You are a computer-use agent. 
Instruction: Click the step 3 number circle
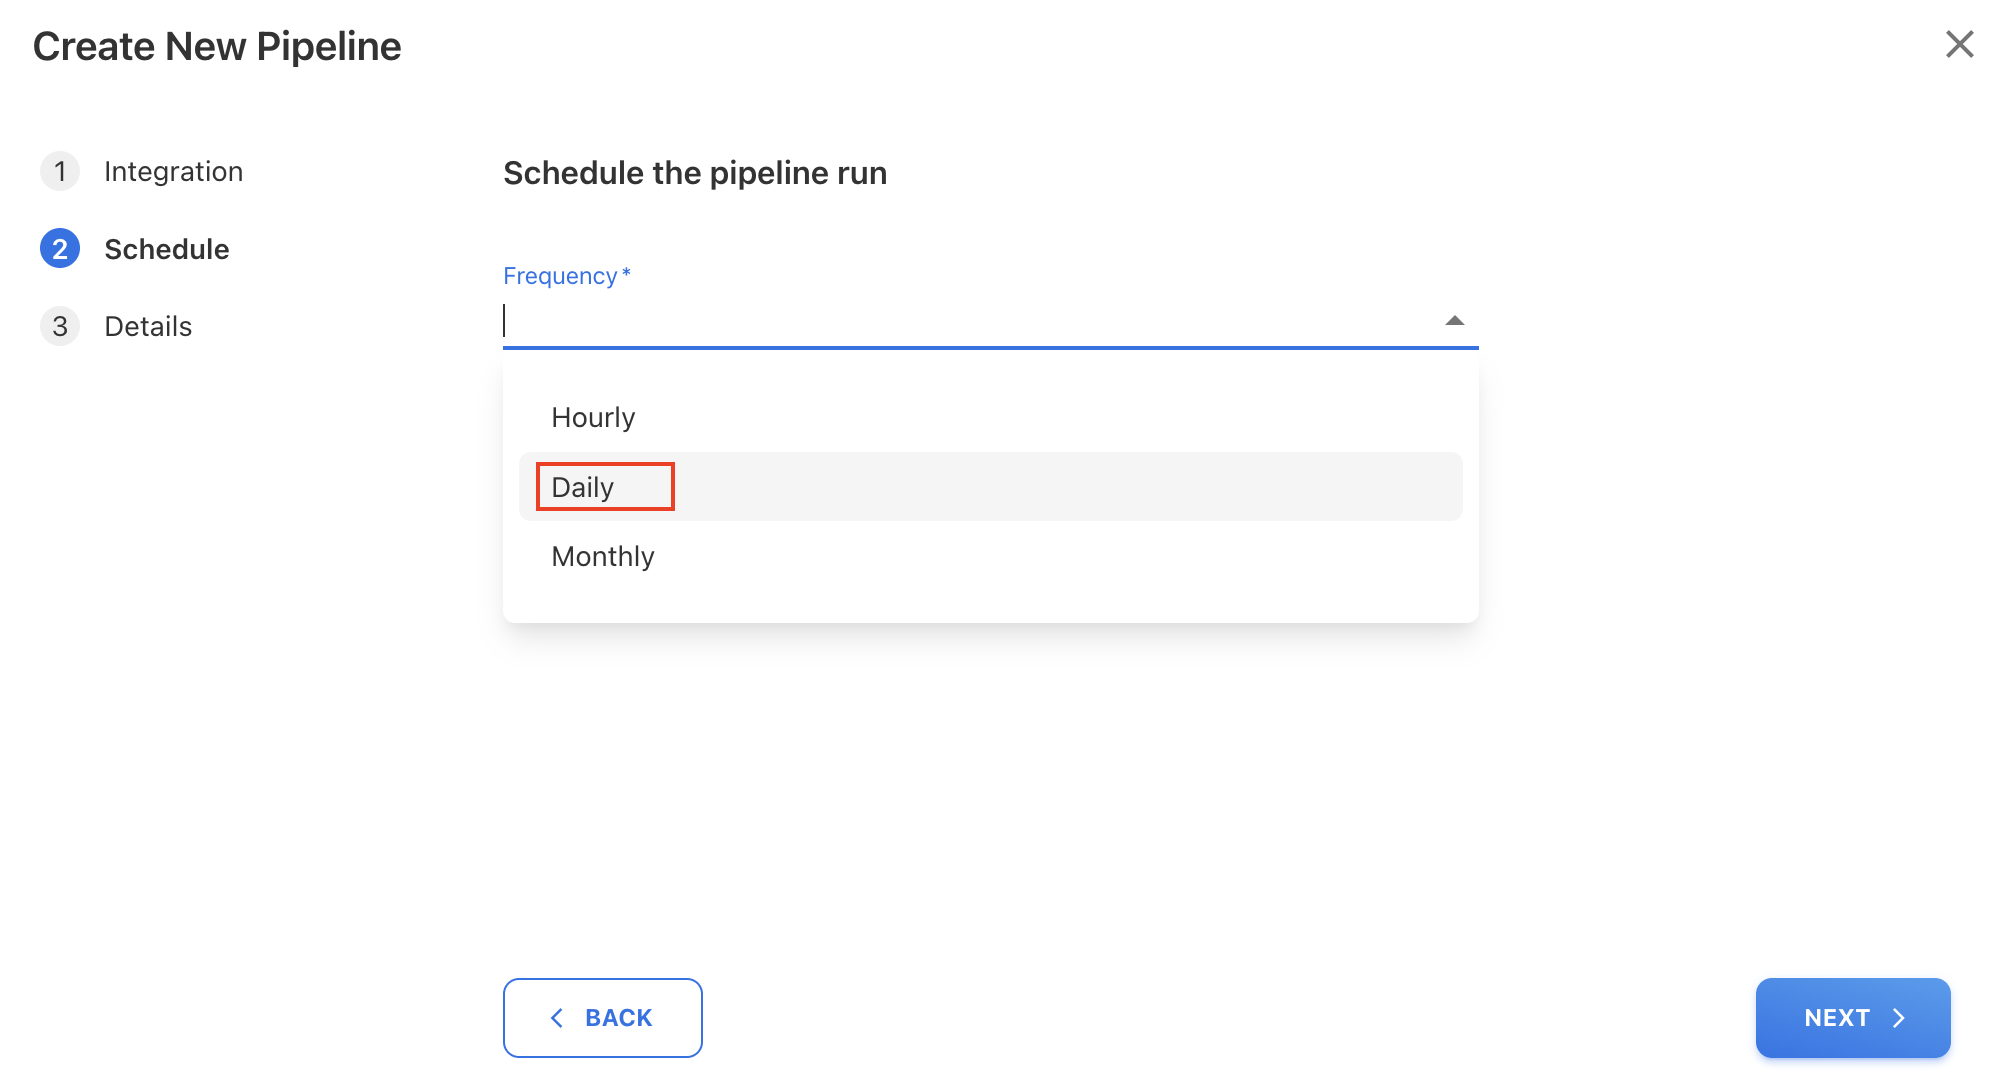[60, 326]
